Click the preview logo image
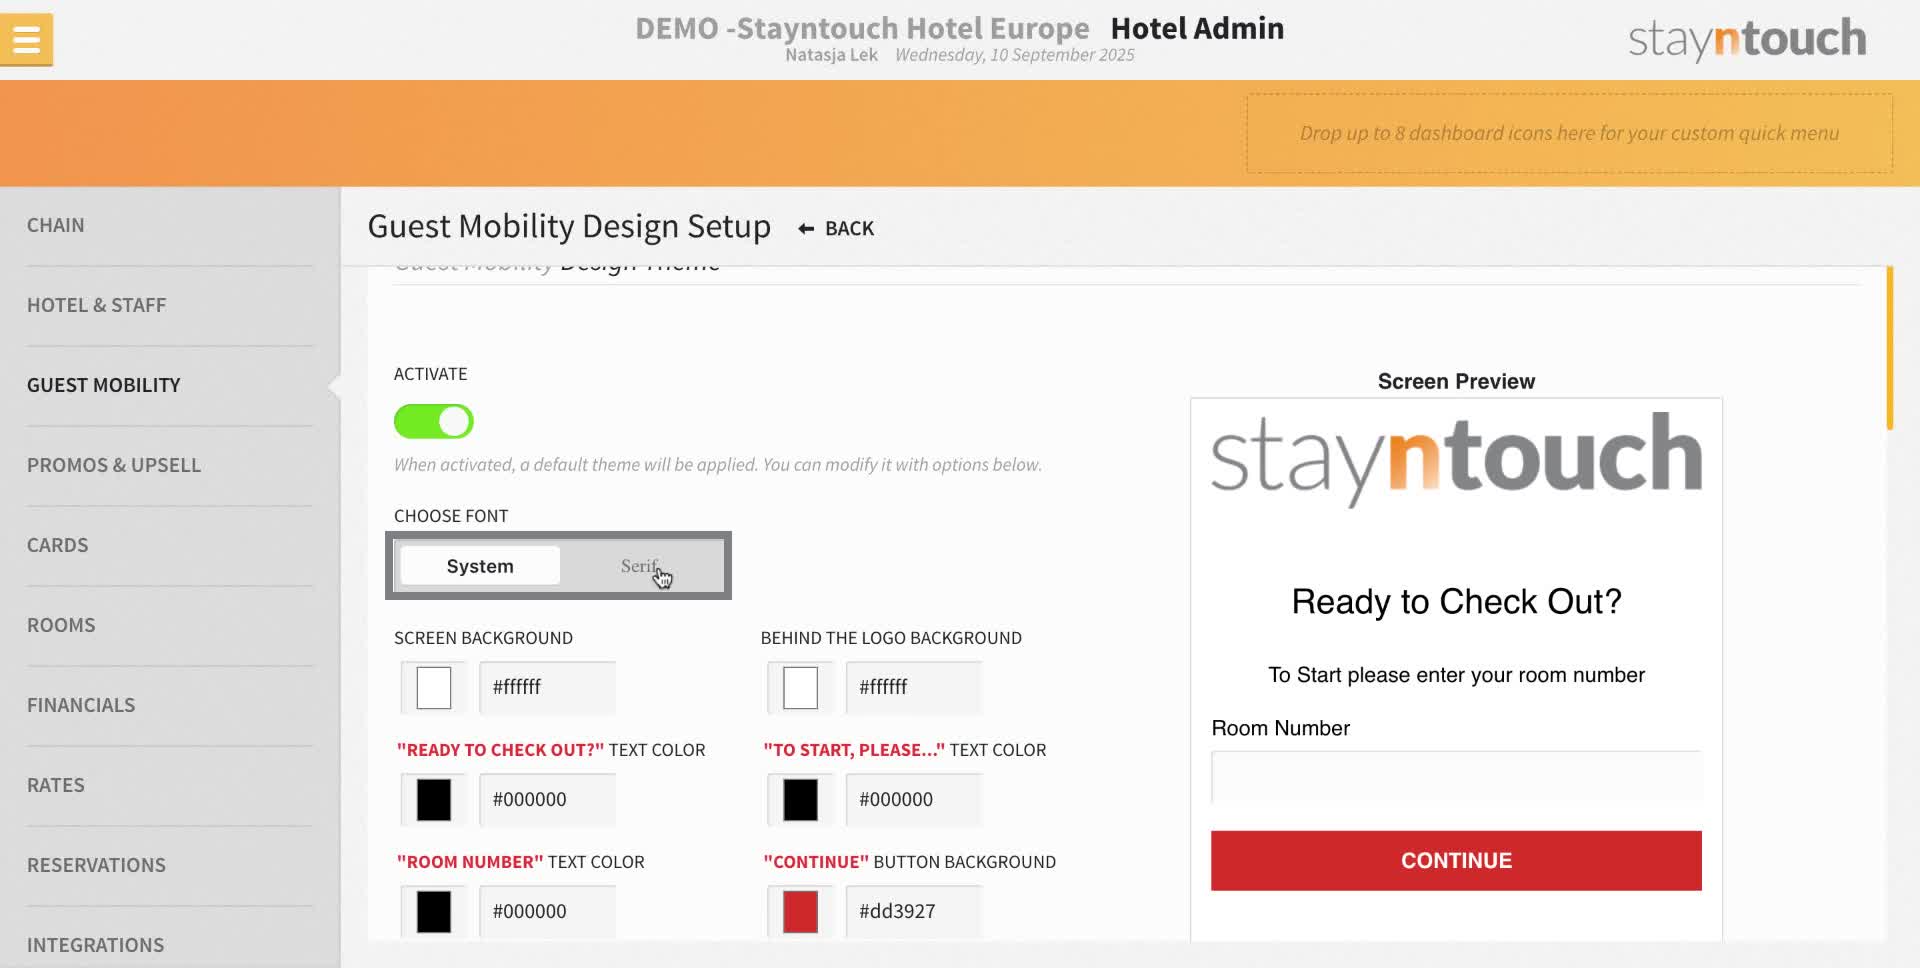The image size is (1920, 968). point(1456,459)
